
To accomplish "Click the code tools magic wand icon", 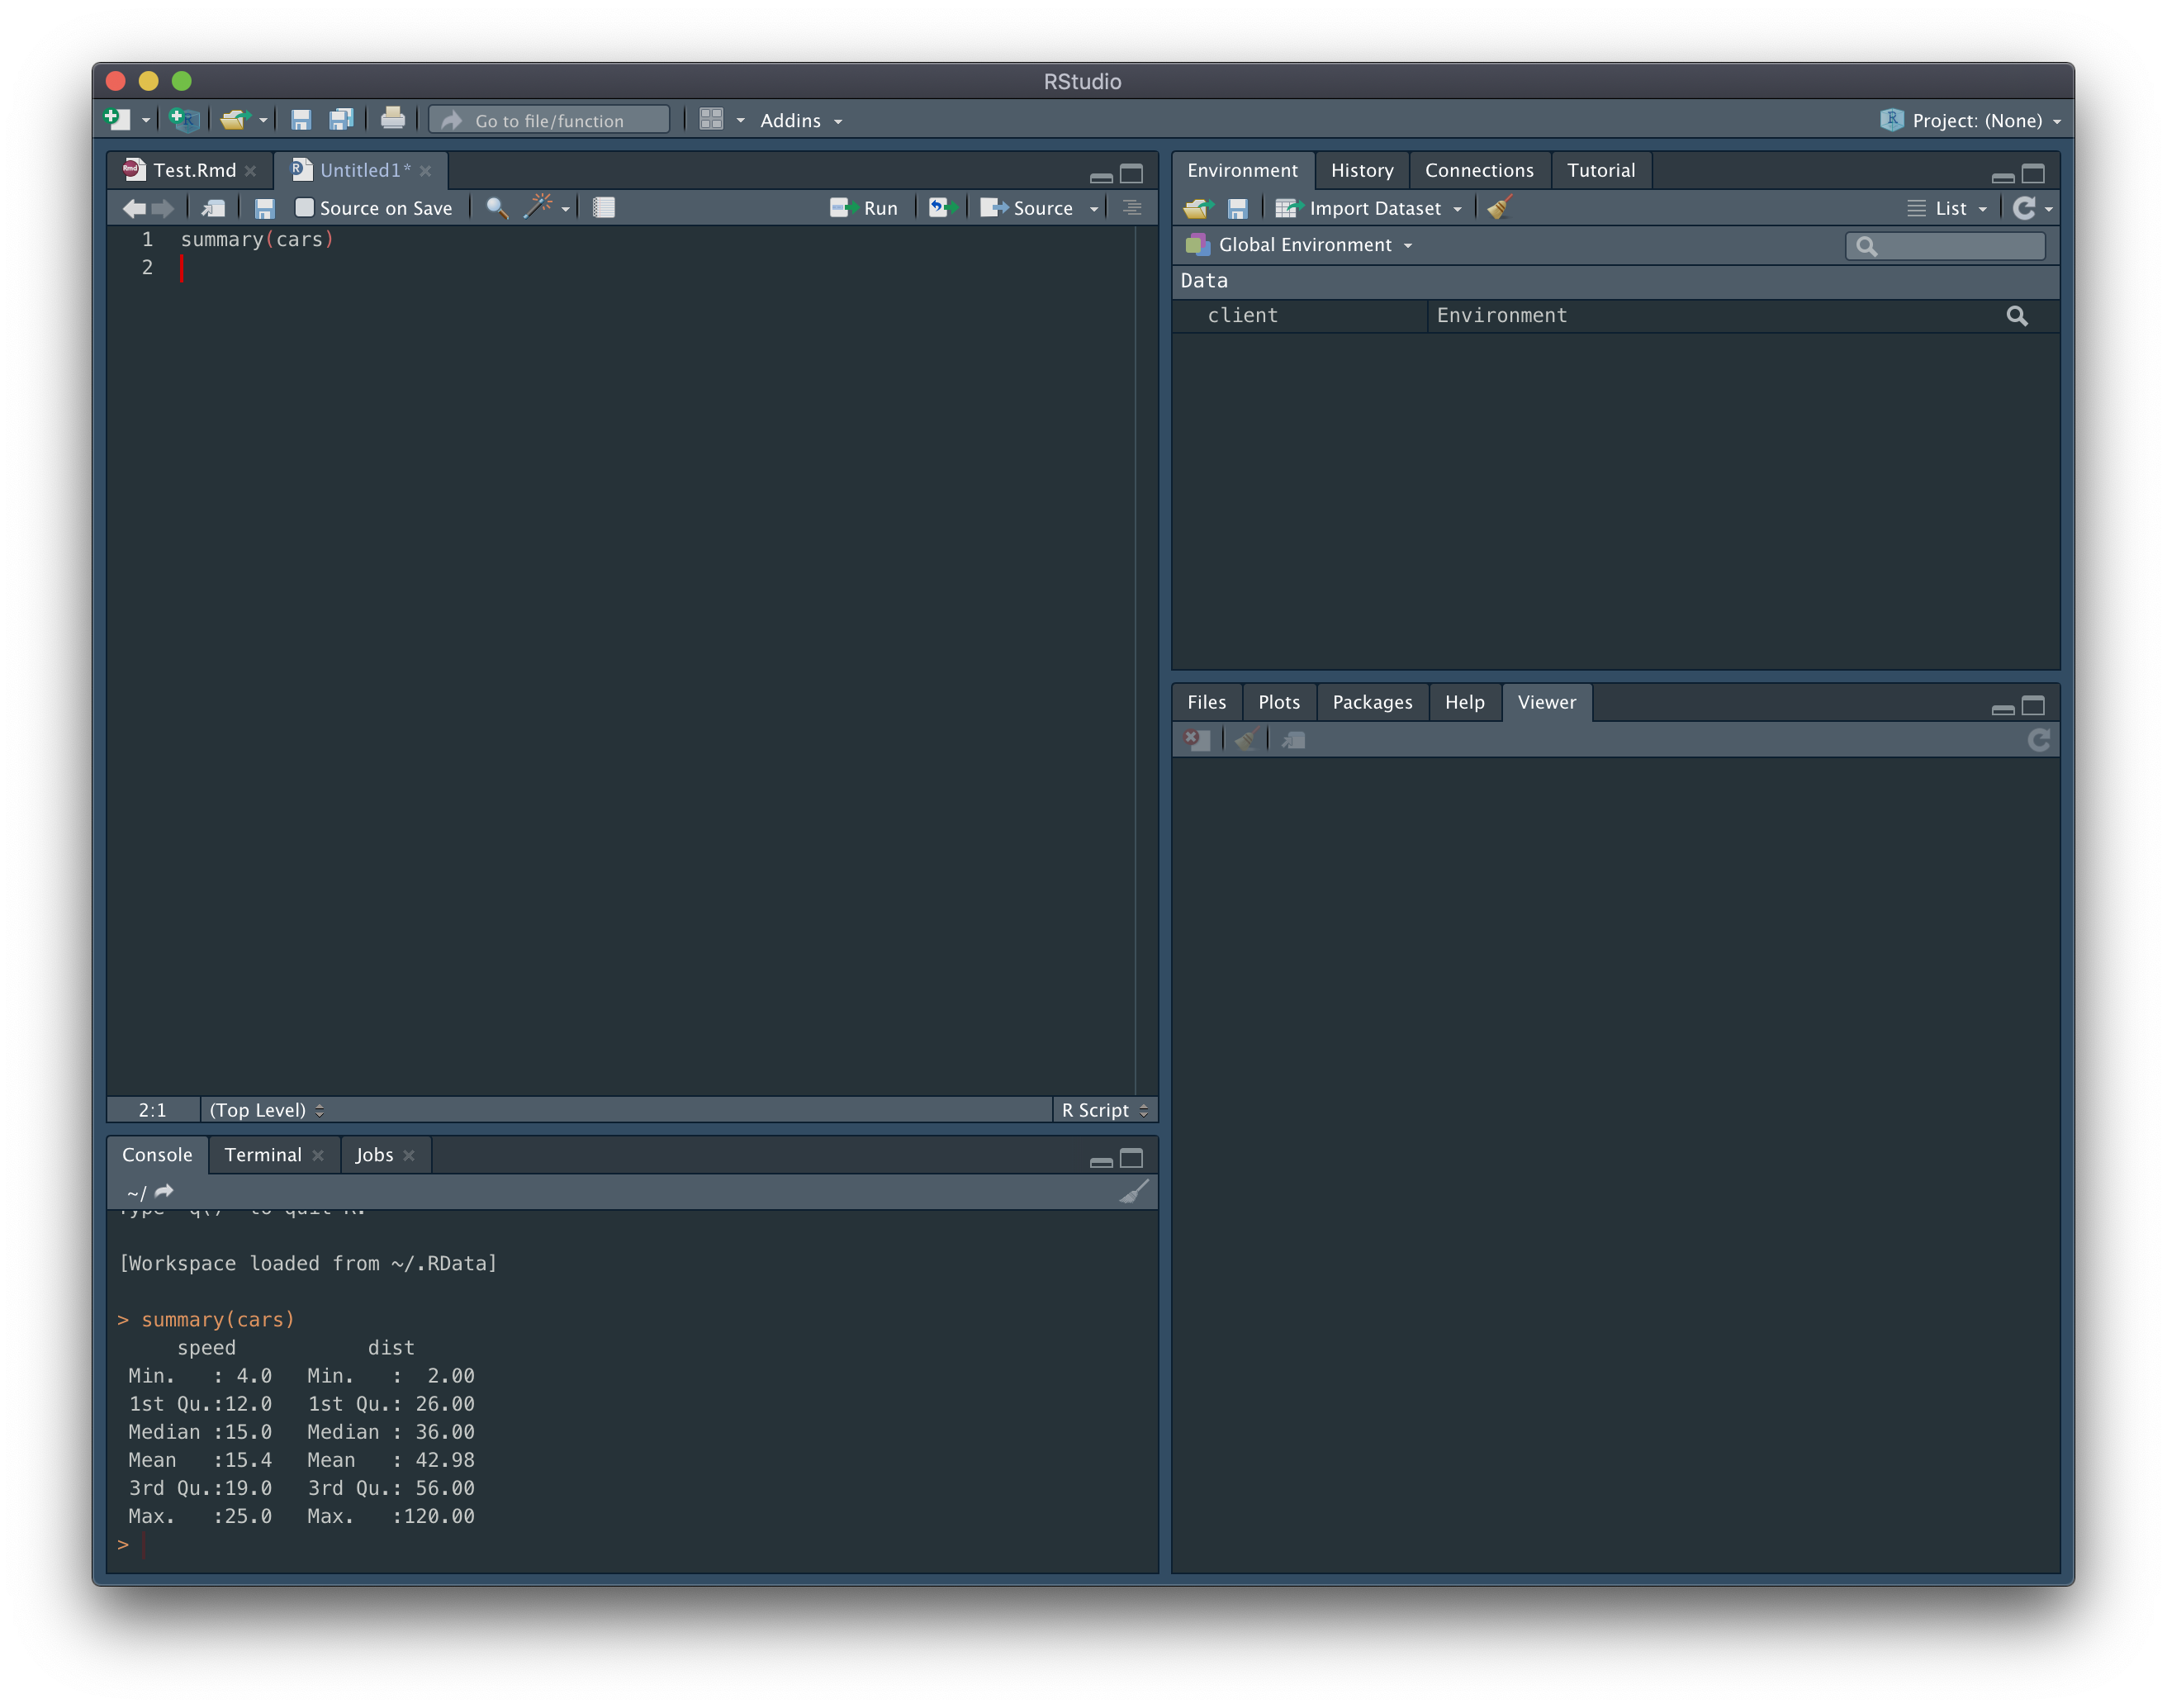I will [538, 207].
